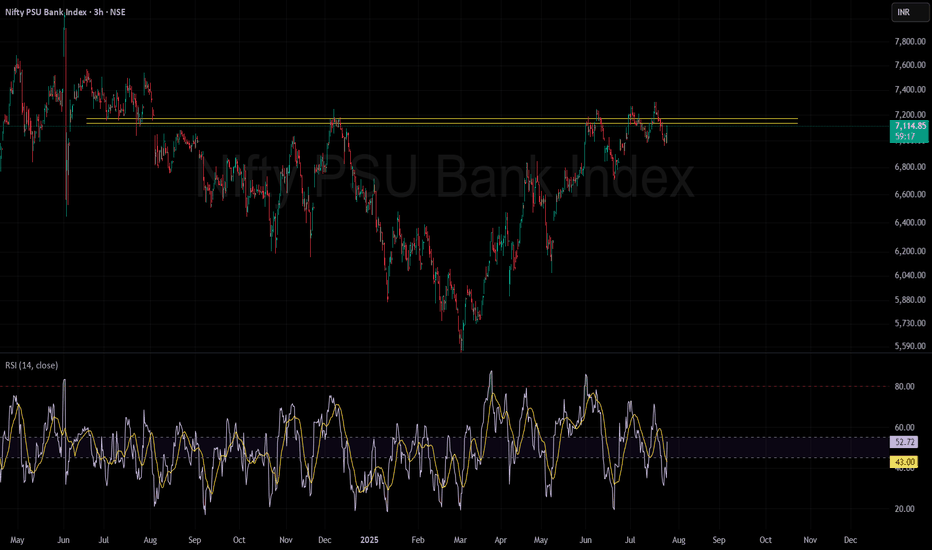Click the 5,730.00 price axis label
932x550 pixels.
[910, 323]
